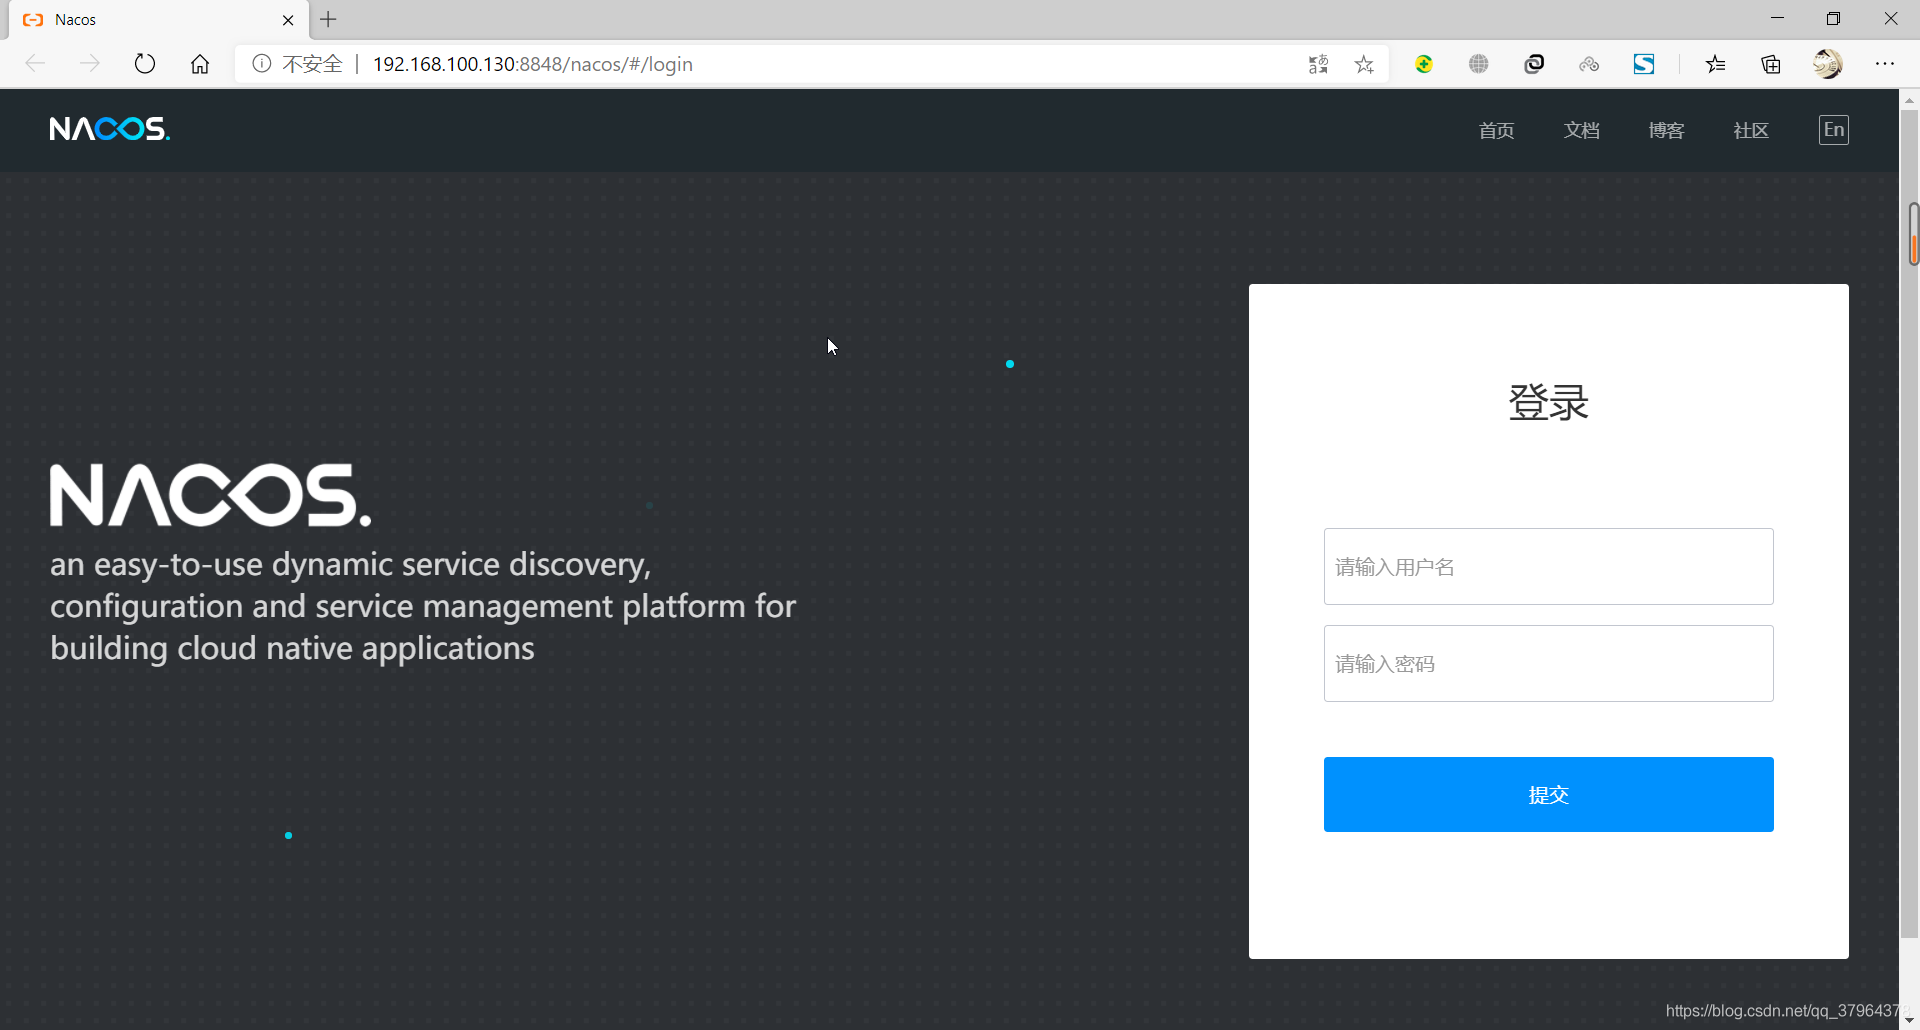Open the black swirl extension icon
1920x1030 pixels.
pos(1534,64)
